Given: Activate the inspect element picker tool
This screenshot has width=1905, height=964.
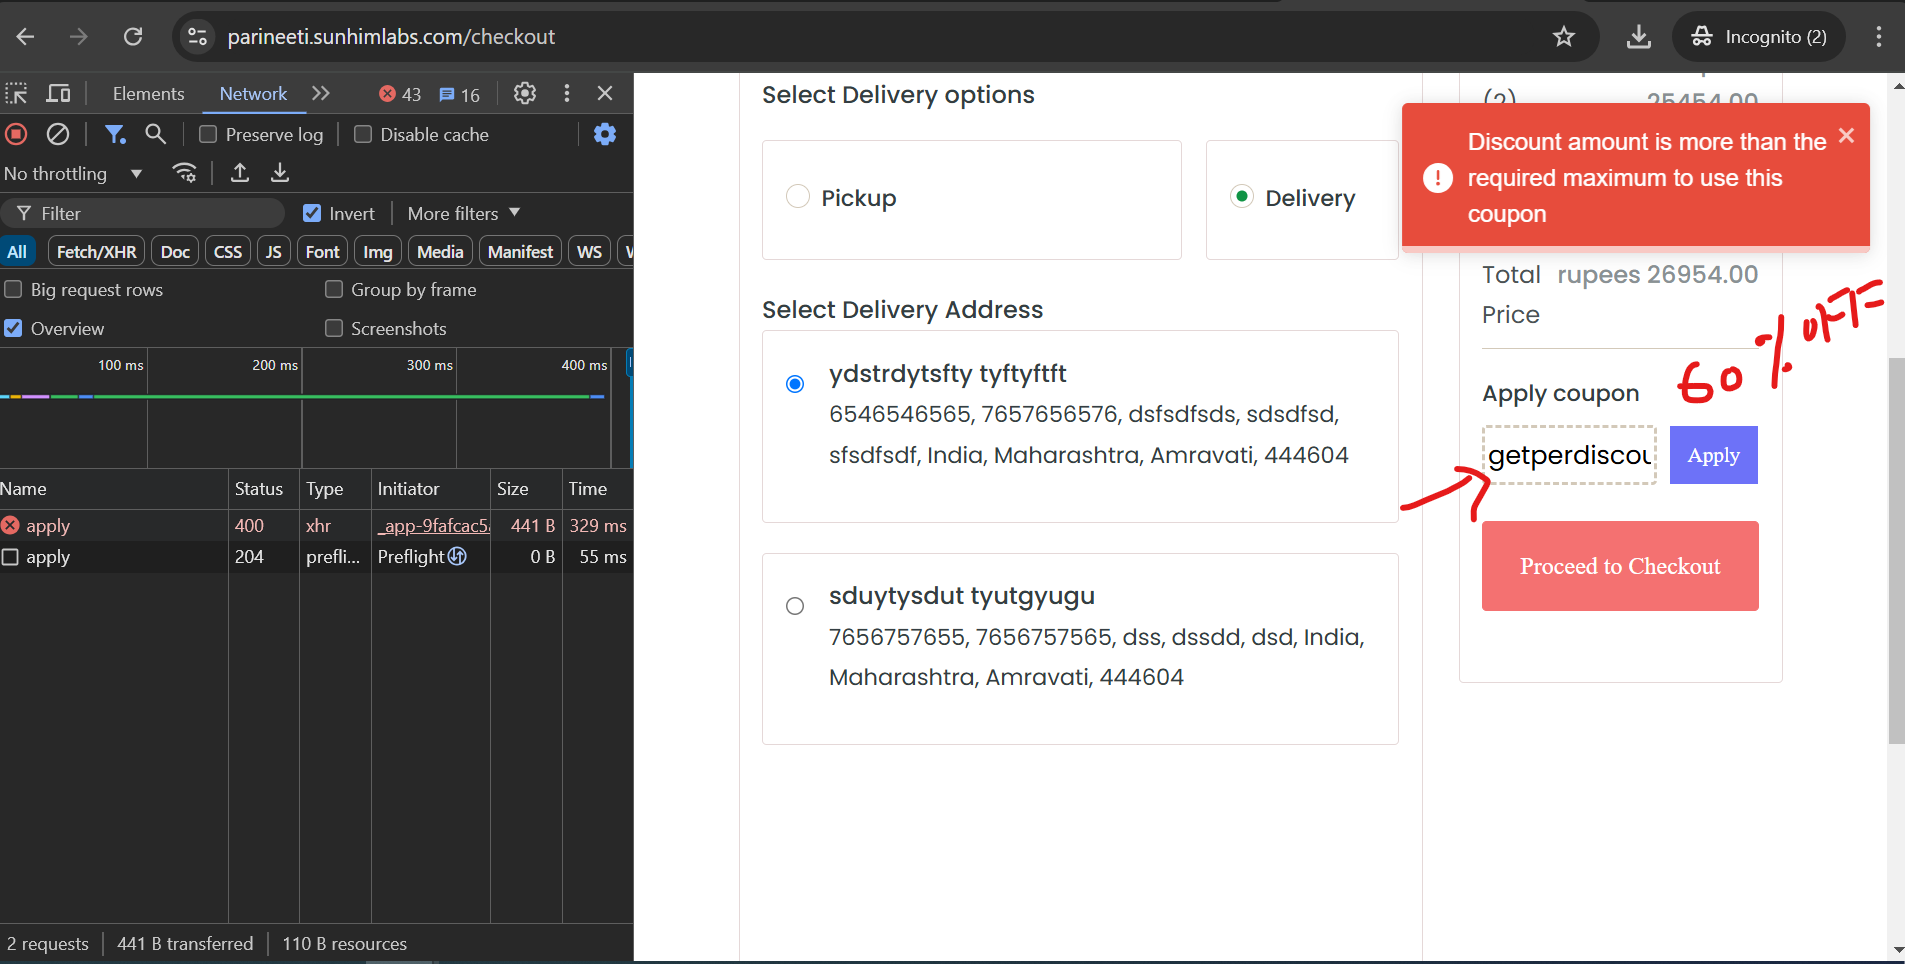Looking at the screenshot, I should click(16, 93).
